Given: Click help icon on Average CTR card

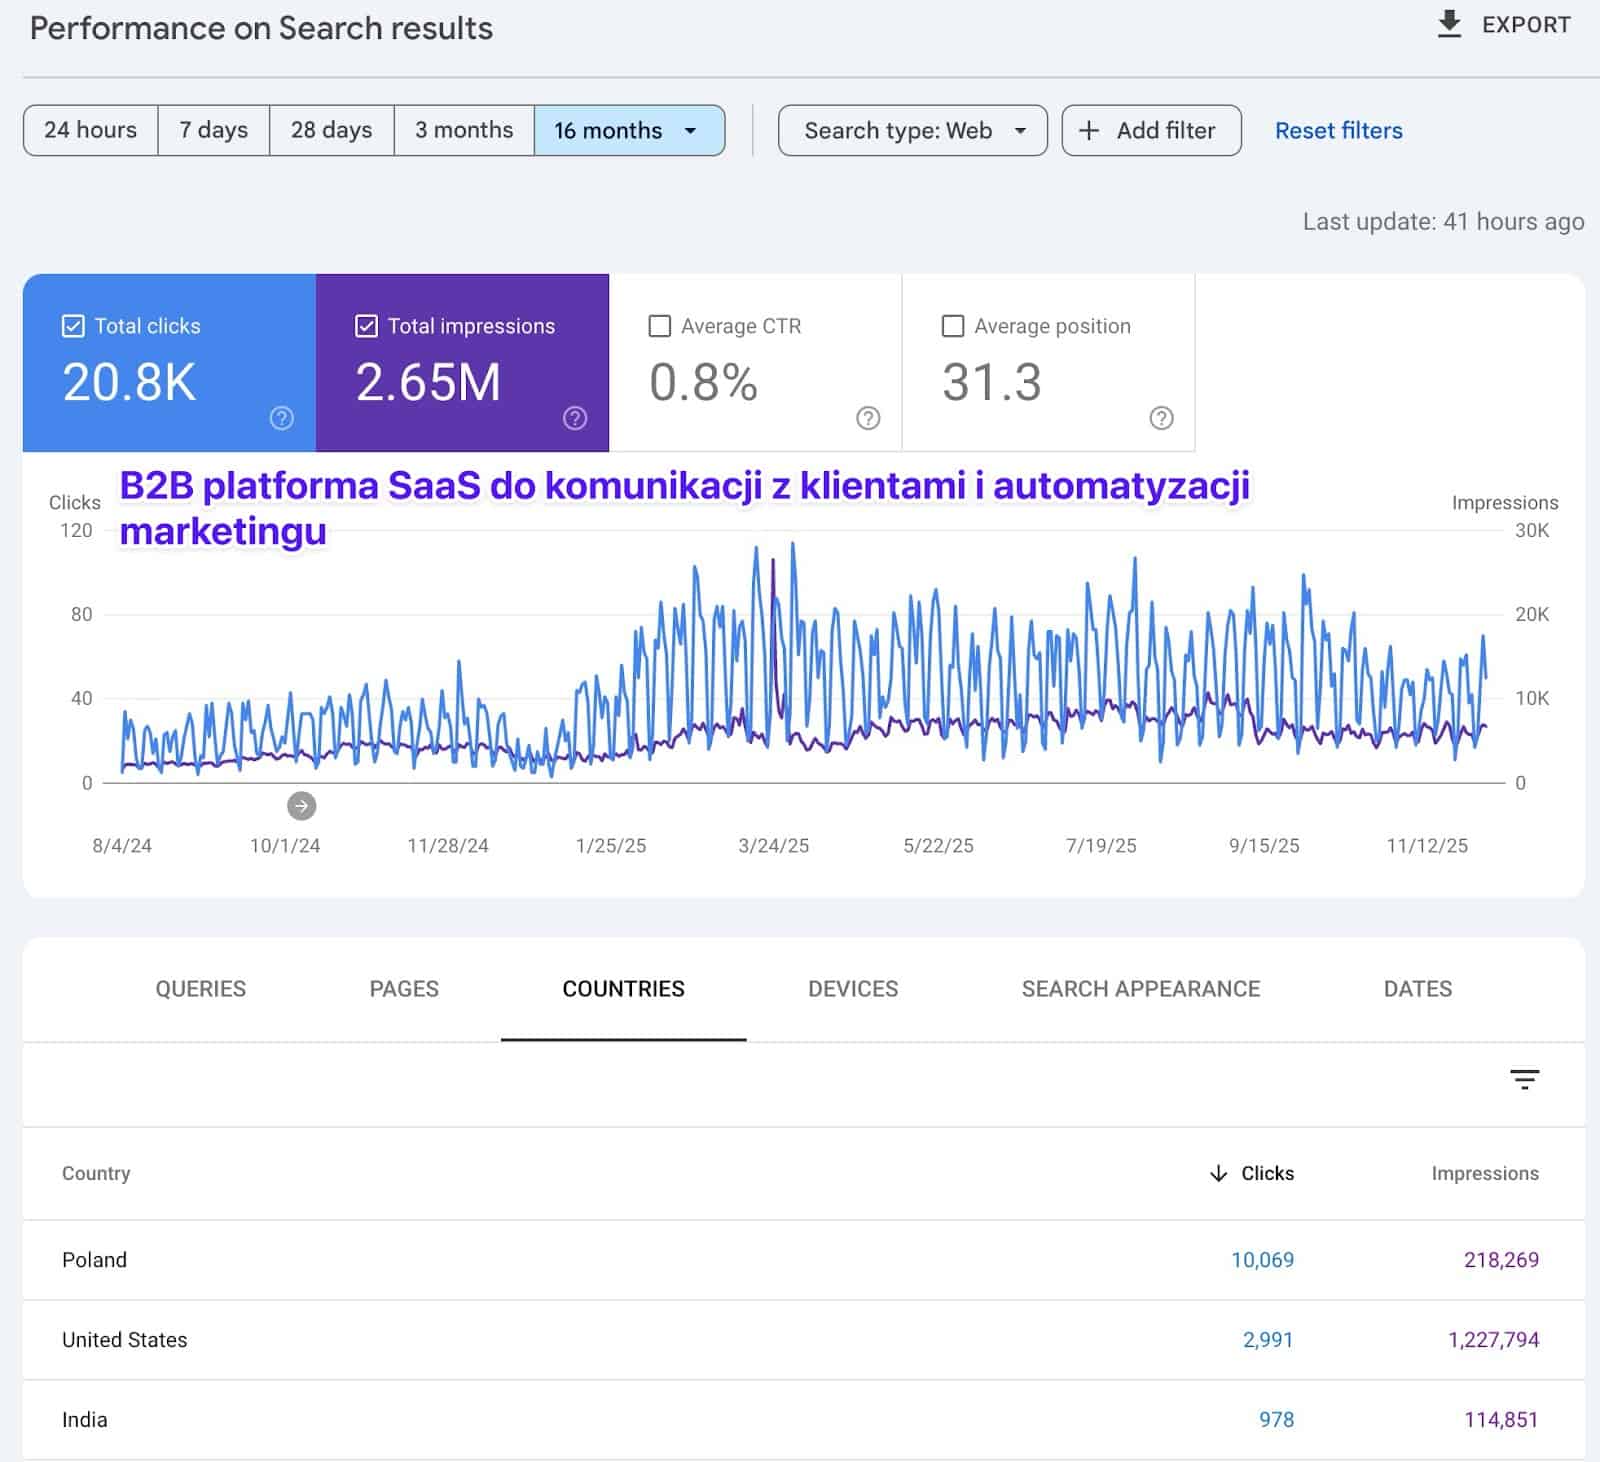Looking at the screenshot, I should (868, 418).
